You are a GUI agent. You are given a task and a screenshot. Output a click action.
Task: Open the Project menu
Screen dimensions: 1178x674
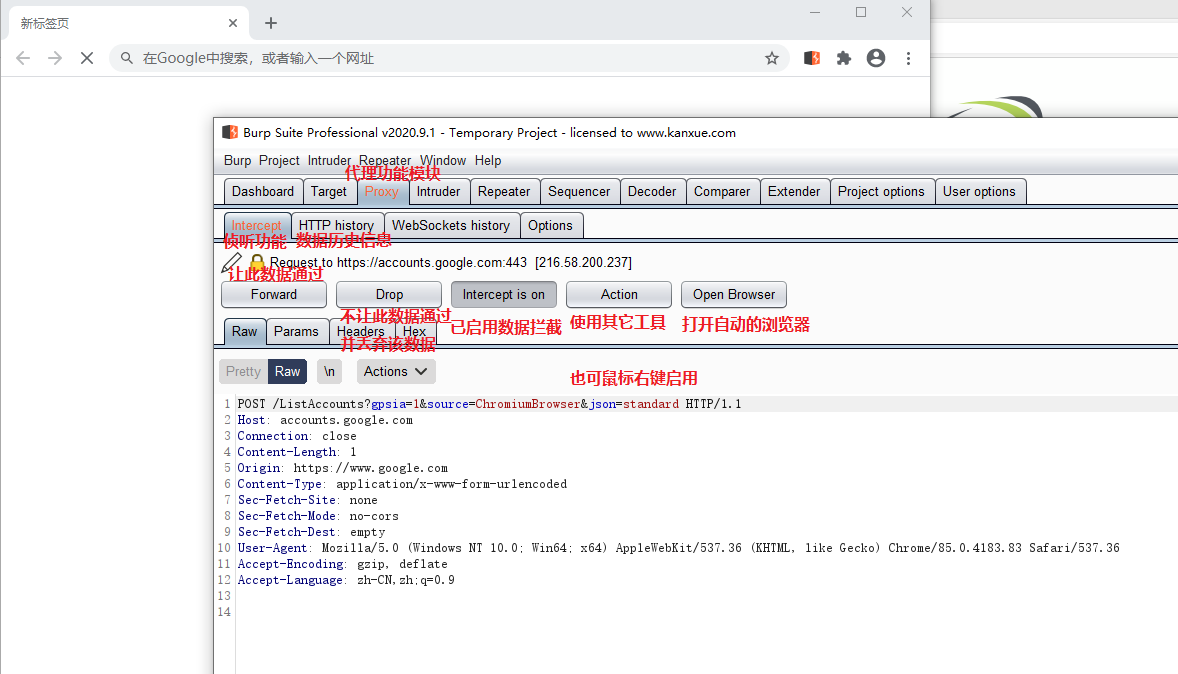279,160
